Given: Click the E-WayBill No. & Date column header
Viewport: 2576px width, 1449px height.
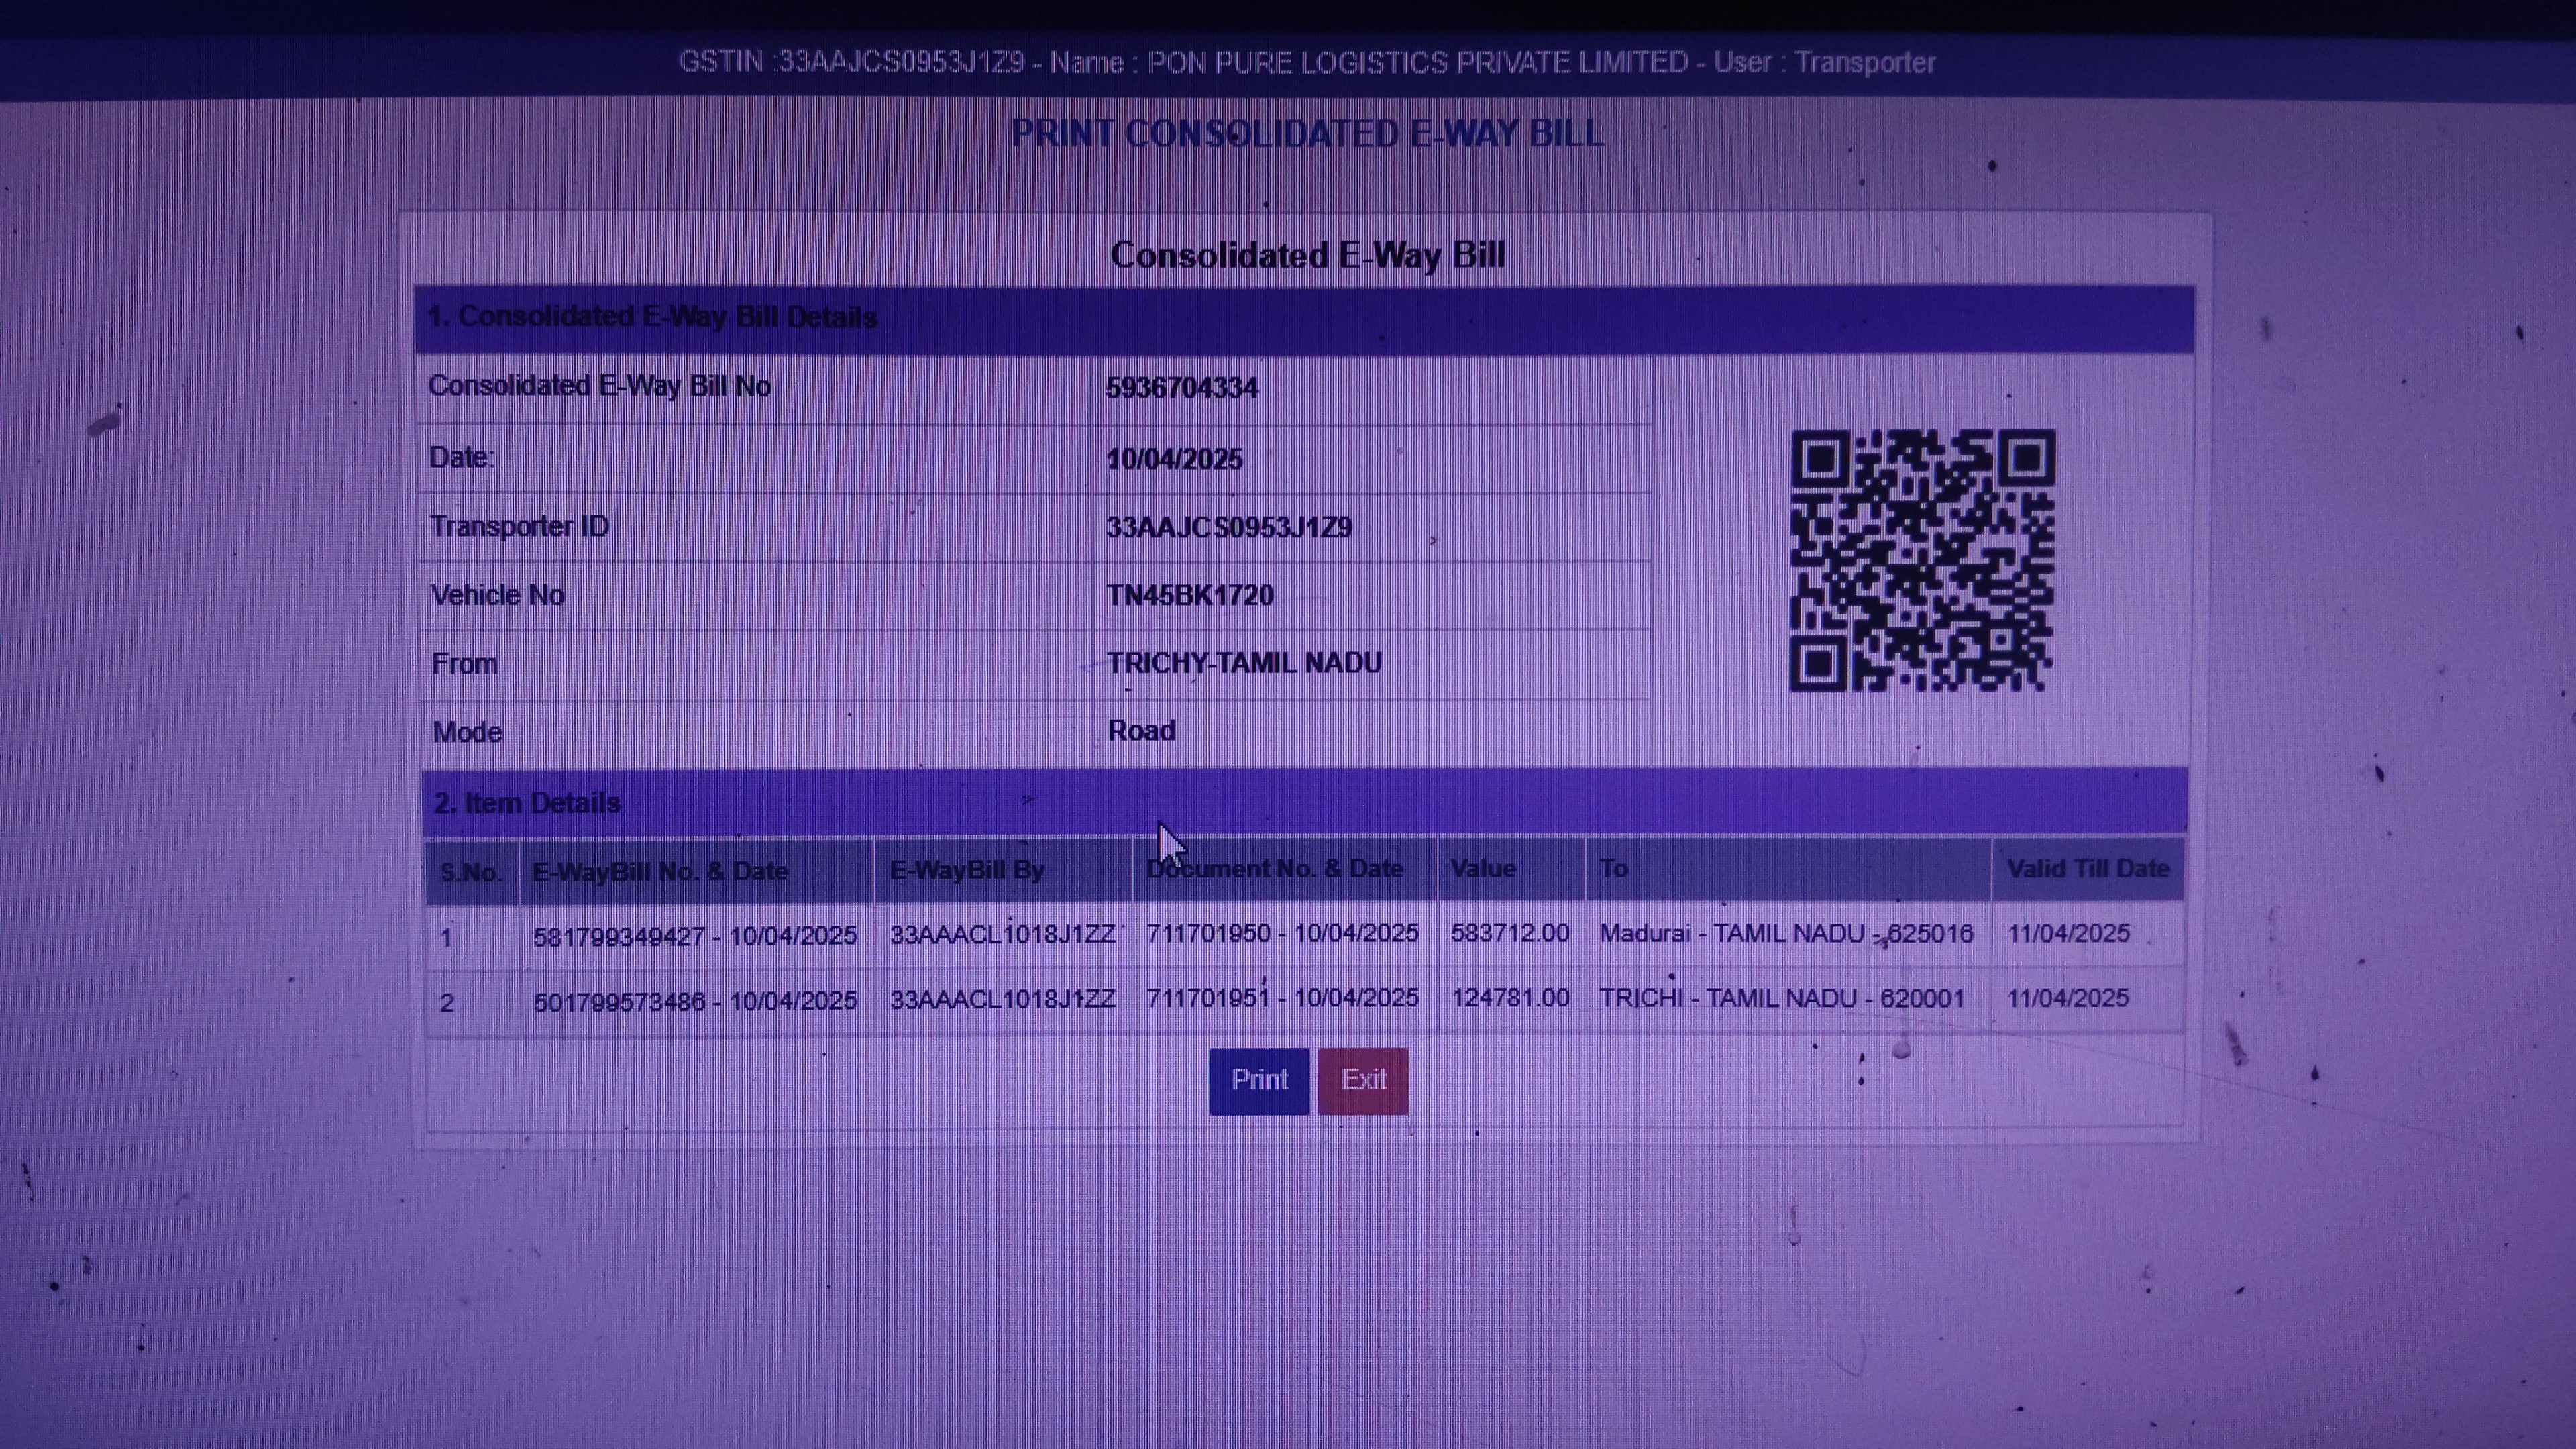Looking at the screenshot, I should [x=660, y=871].
